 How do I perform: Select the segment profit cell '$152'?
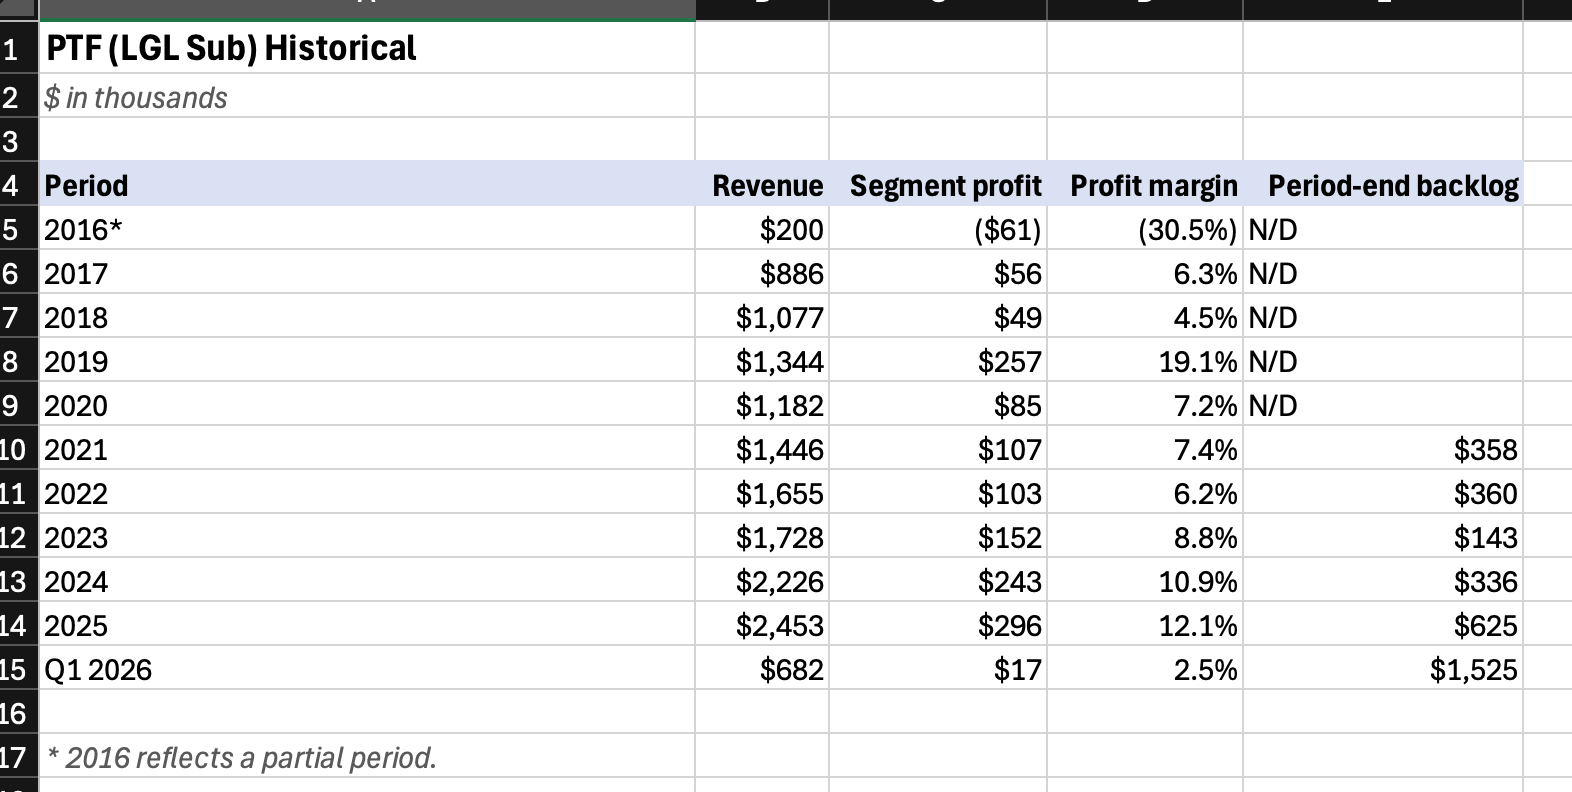coord(938,537)
